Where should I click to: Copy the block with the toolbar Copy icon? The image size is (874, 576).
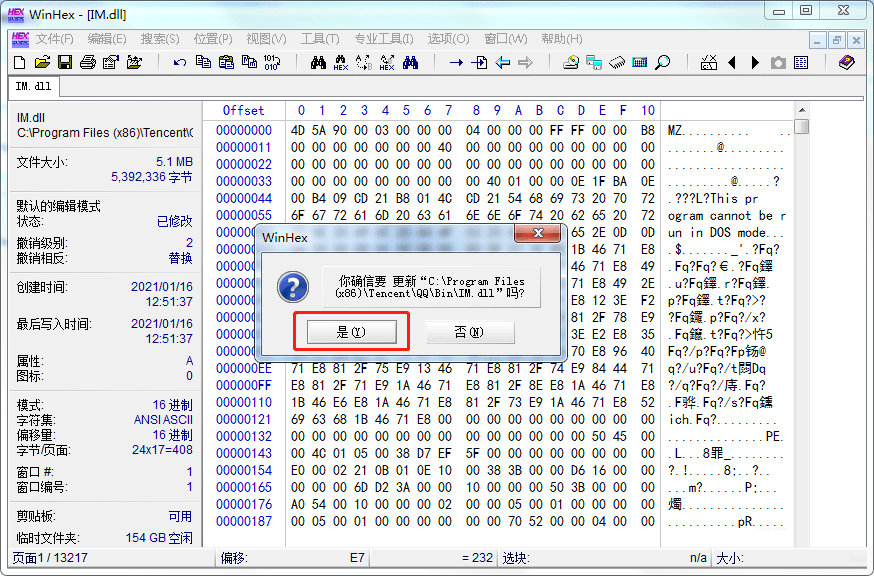[x=203, y=62]
